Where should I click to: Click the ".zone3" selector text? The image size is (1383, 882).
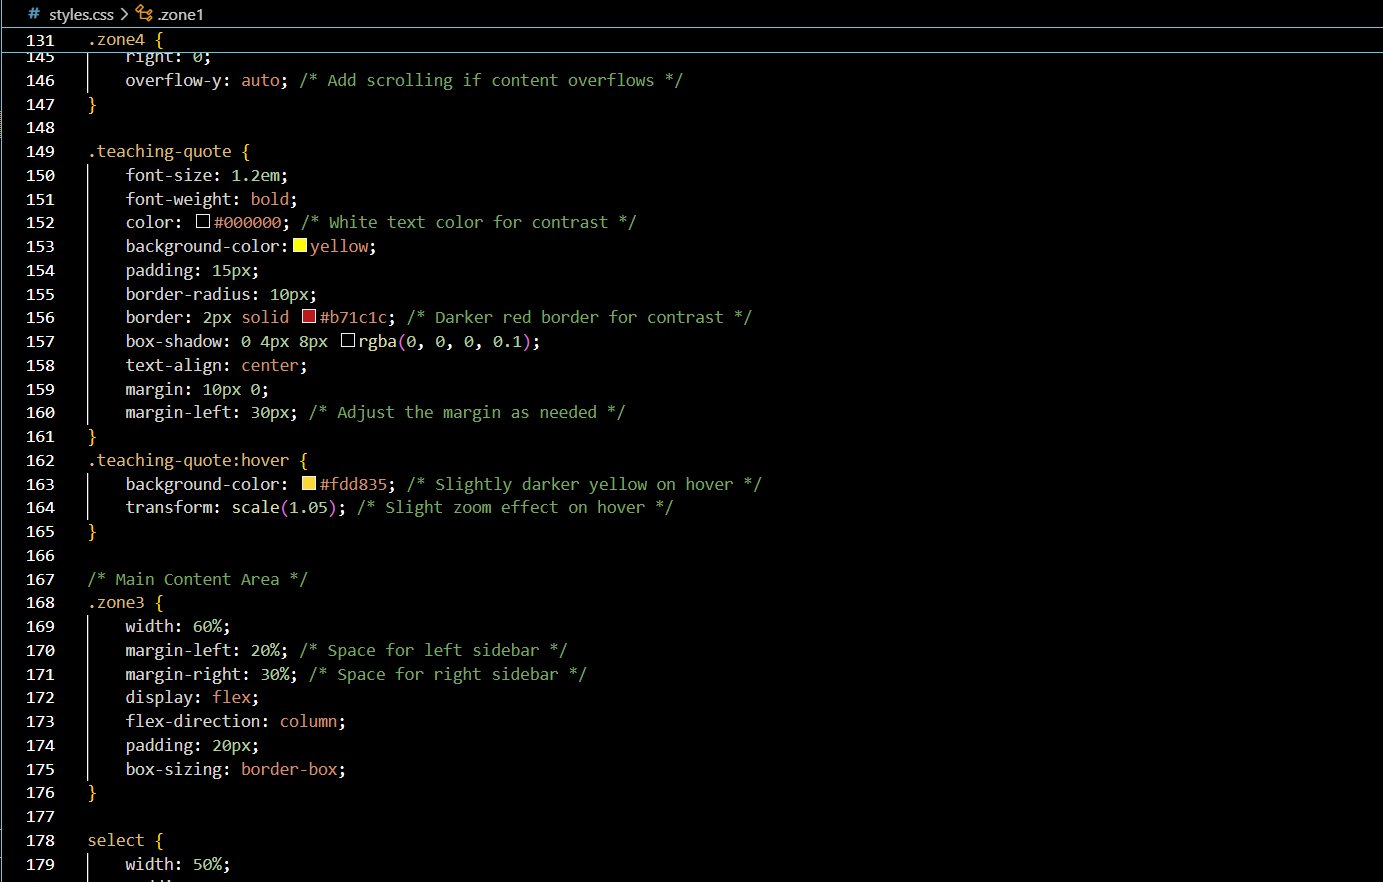[x=116, y=603]
